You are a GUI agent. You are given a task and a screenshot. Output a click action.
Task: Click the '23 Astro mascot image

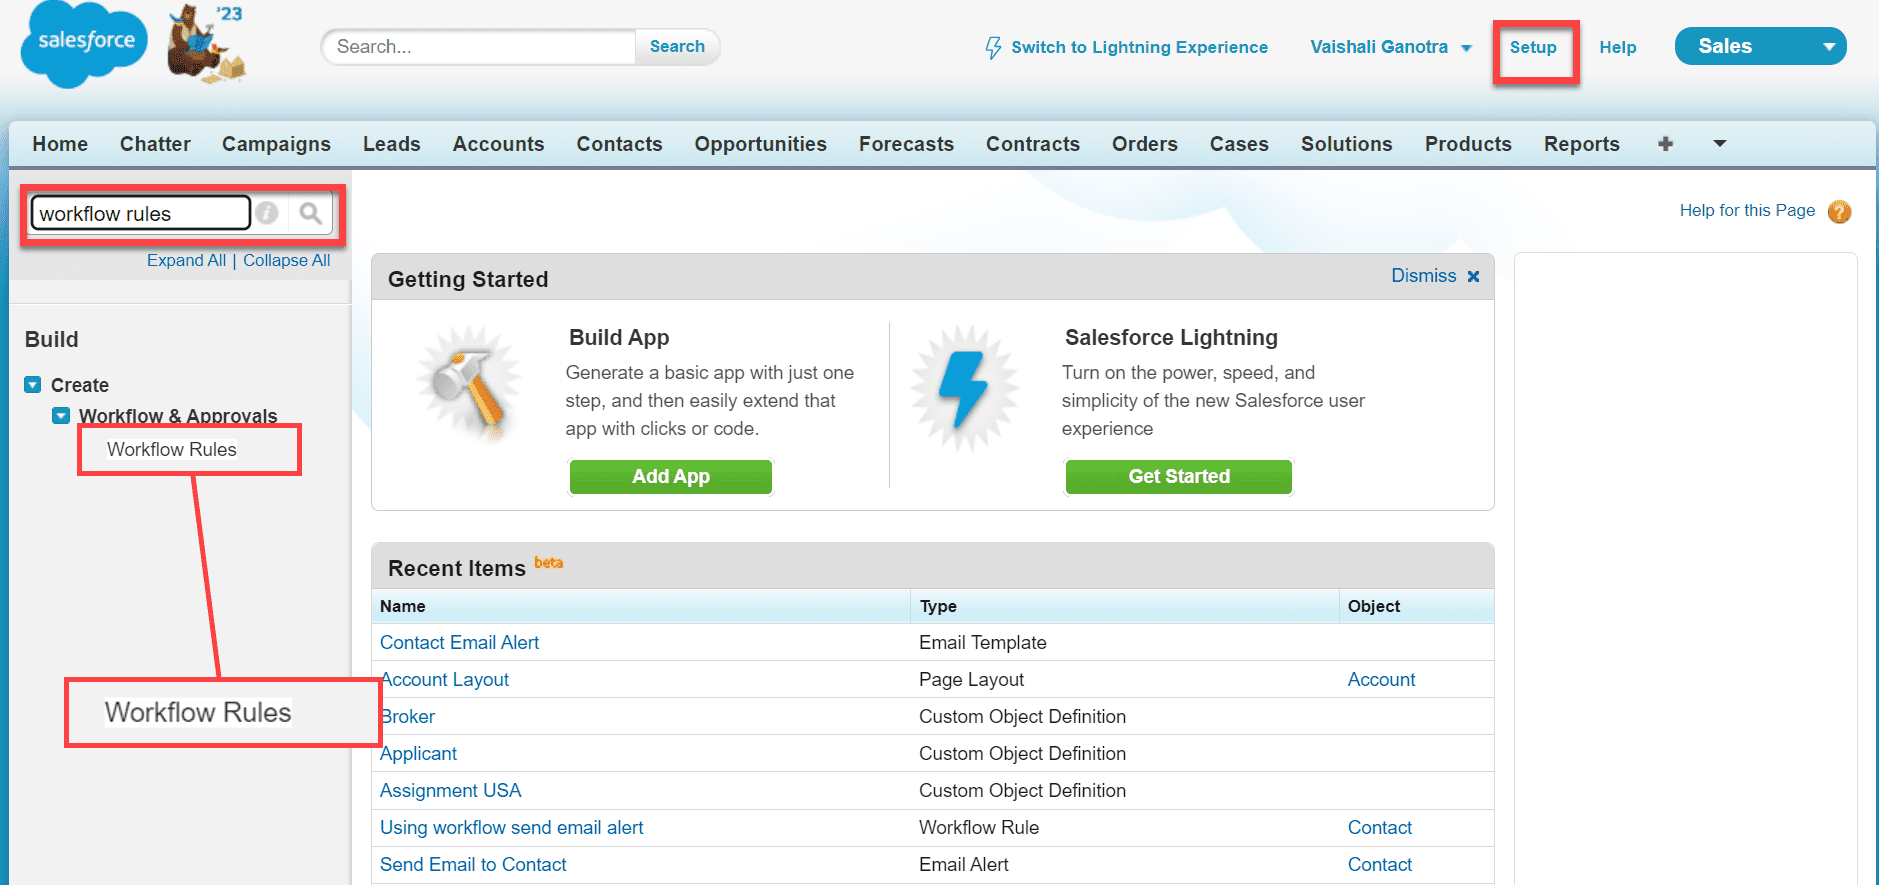pyautogui.click(x=206, y=43)
